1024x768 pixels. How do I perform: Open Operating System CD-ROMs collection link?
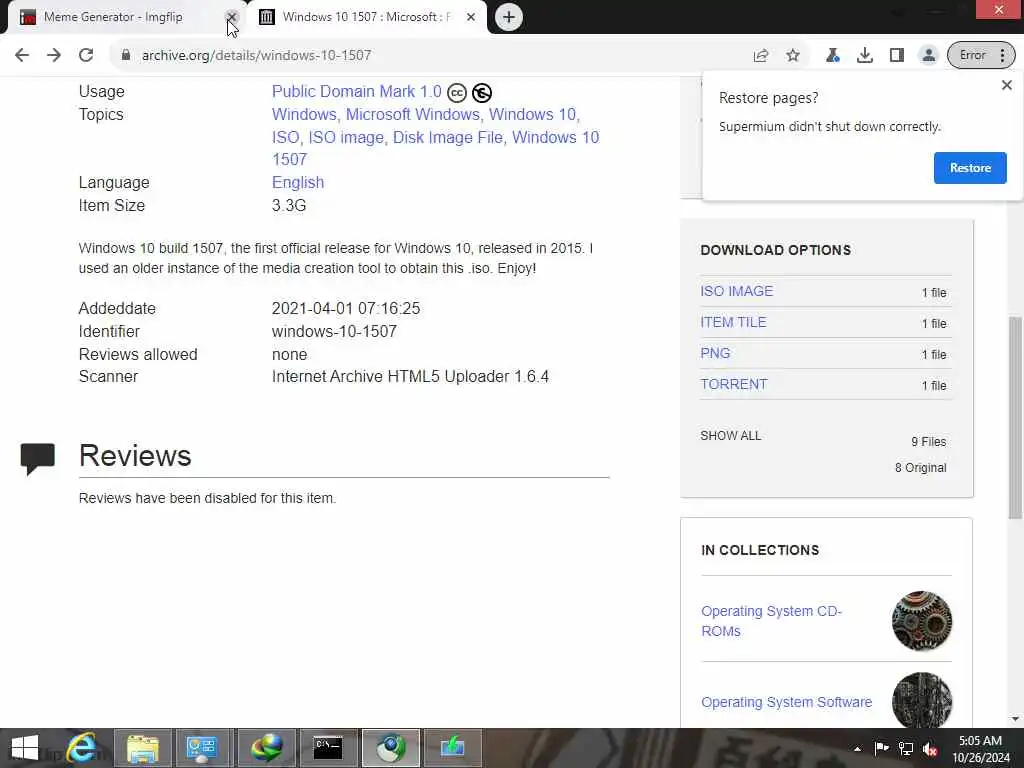click(x=771, y=621)
